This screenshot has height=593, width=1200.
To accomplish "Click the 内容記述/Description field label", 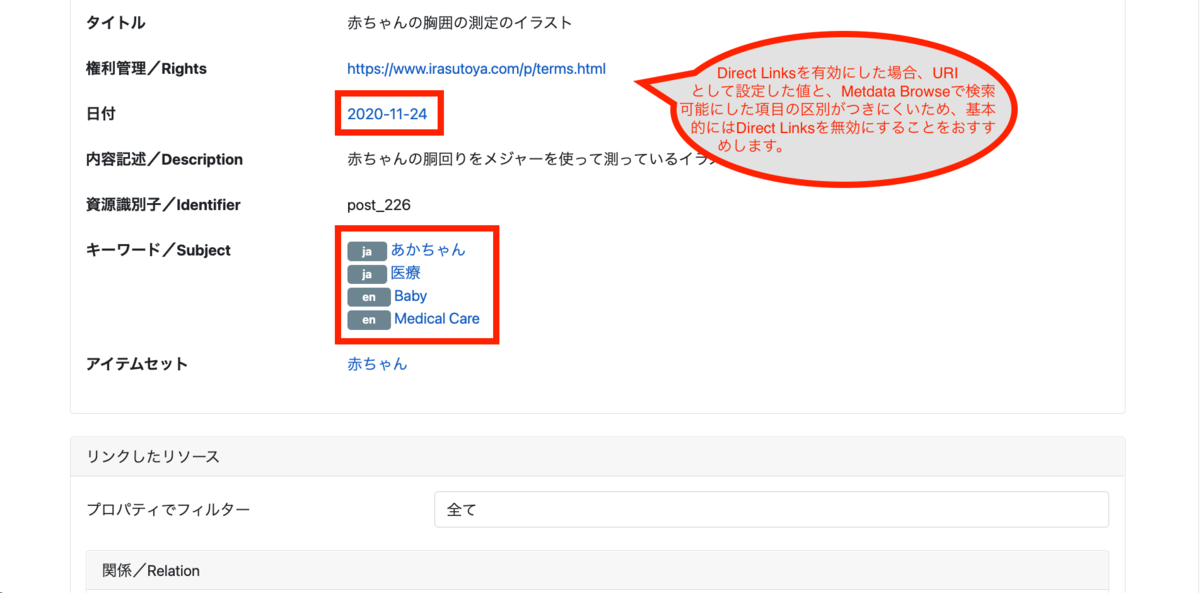I will (164, 160).
